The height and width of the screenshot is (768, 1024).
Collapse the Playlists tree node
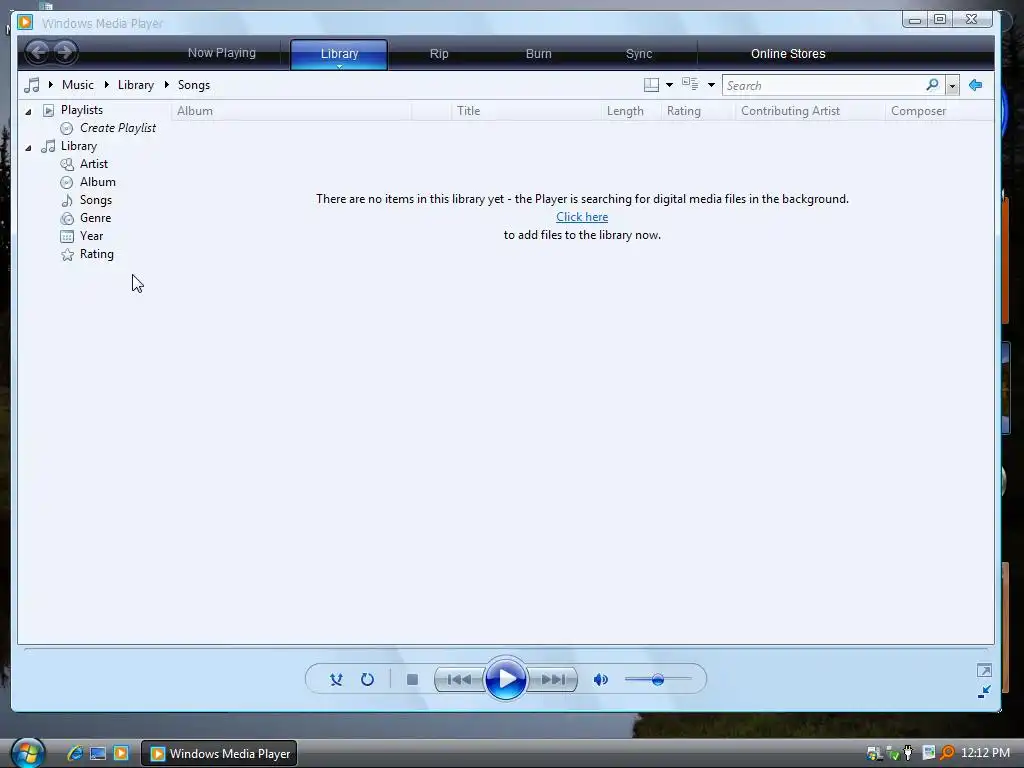pyautogui.click(x=28, y=112)
